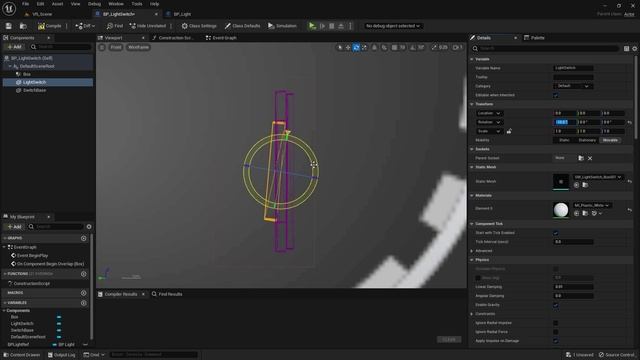Choose the Select mode tool in viewport
The height and width of the screenshot is (360, 640).
[x=340, y=47]
